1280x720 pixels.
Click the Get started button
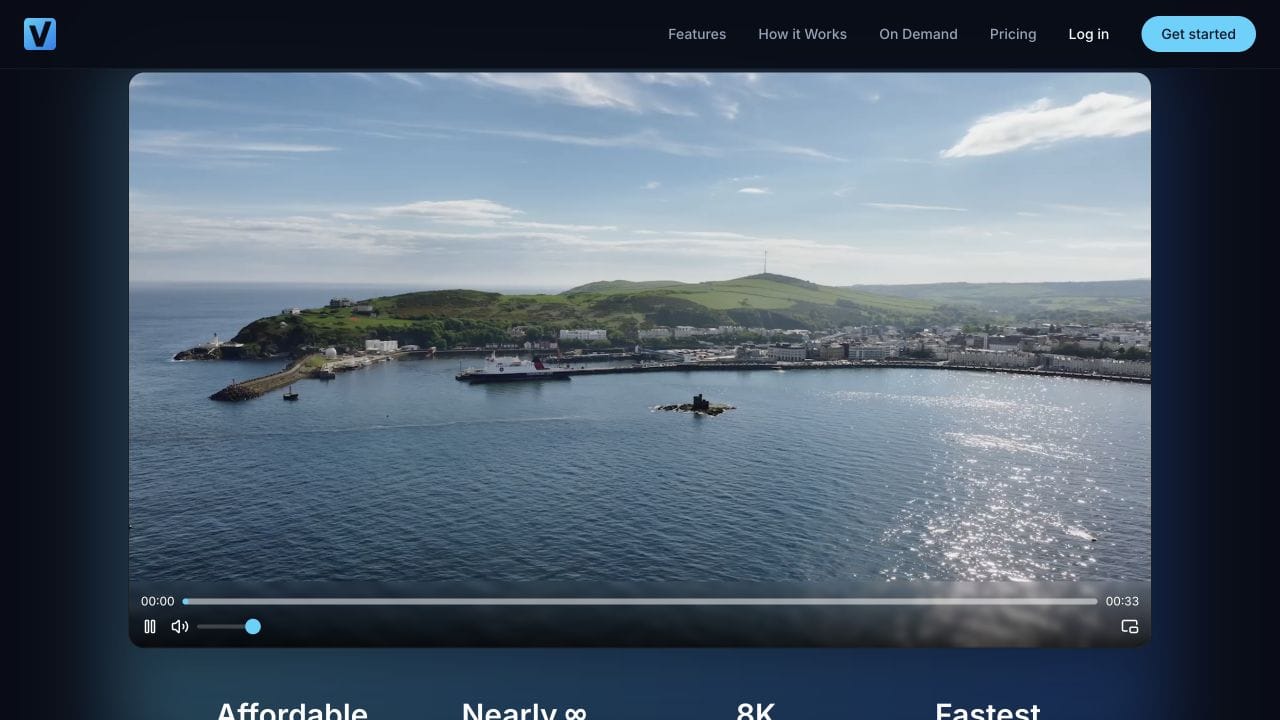[1198, 34]
